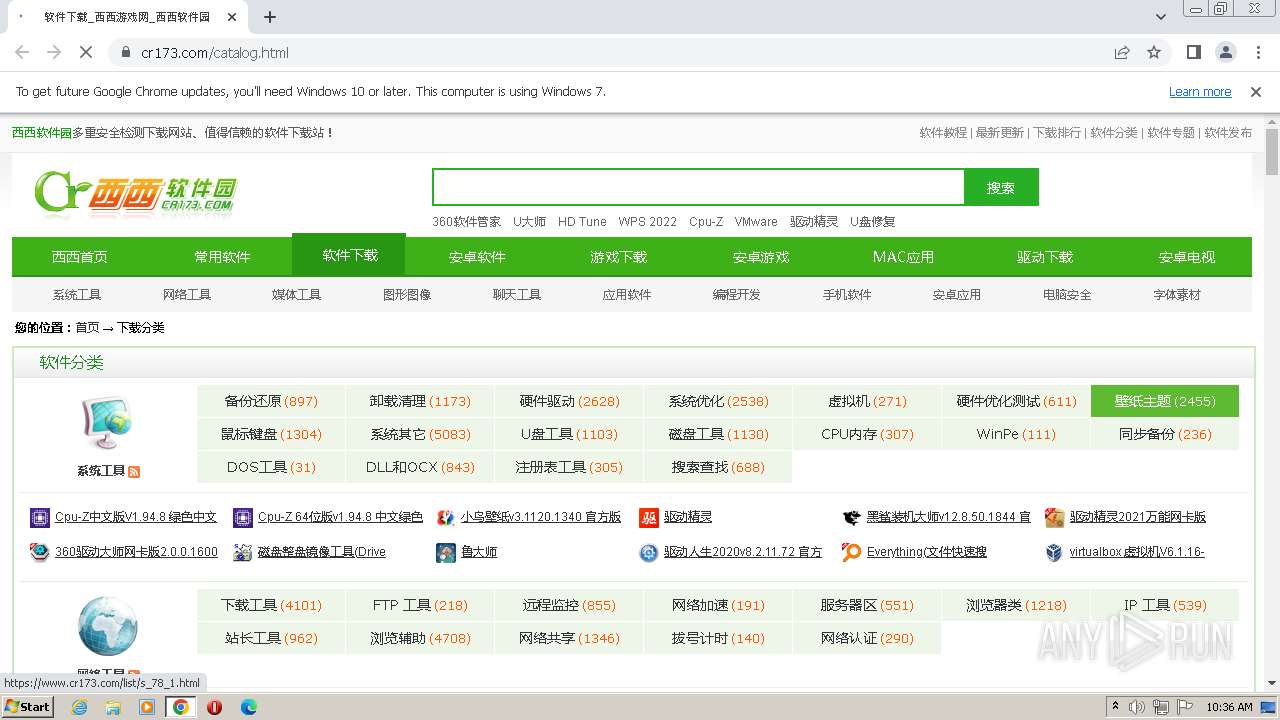Image resolution: width=1280 pixels, height=720 pixels.
Task: Open 下载排行 in top links
Action: [1057, 133]
